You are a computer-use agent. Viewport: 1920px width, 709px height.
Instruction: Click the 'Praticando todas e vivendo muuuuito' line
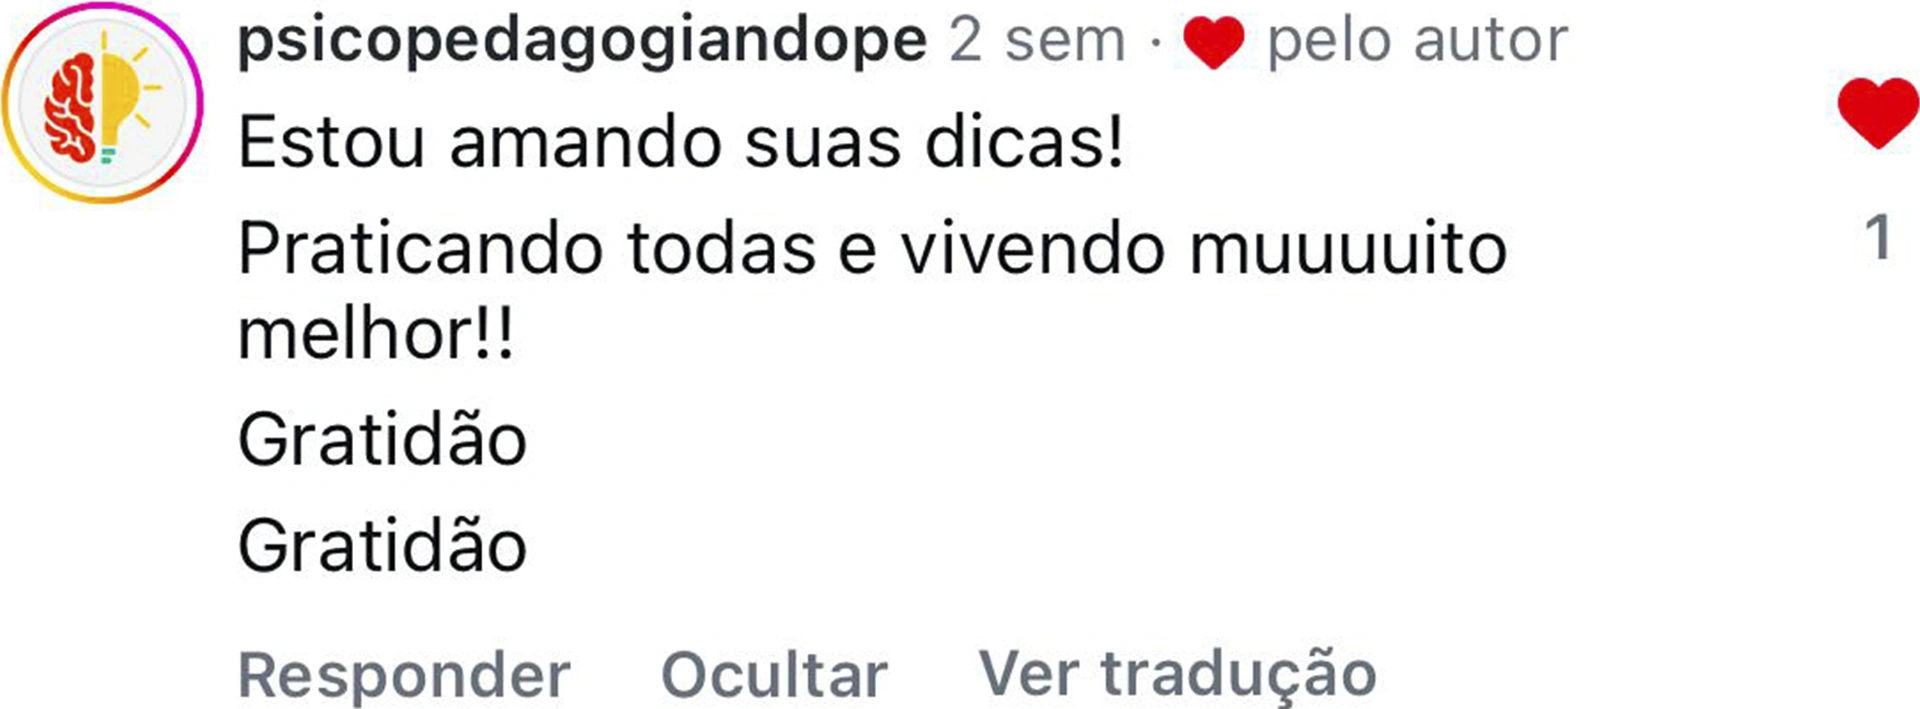click(872, 248)
